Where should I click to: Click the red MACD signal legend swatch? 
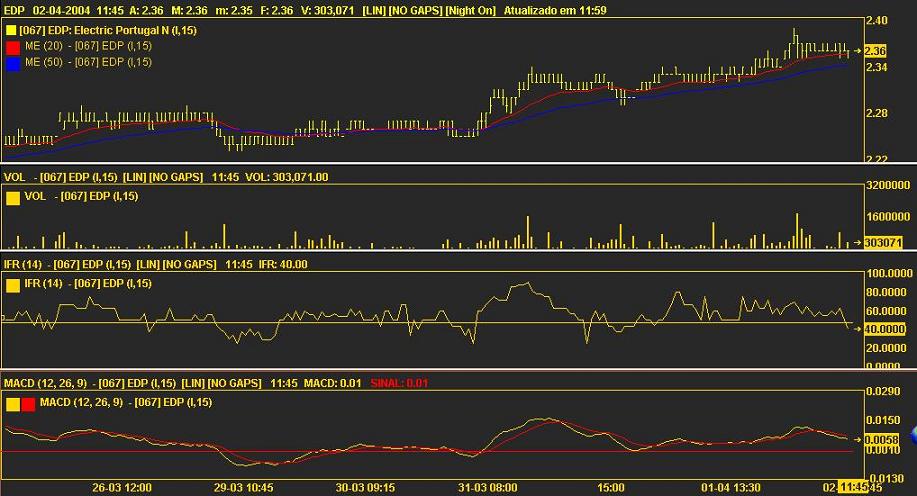tap(28, 404)
